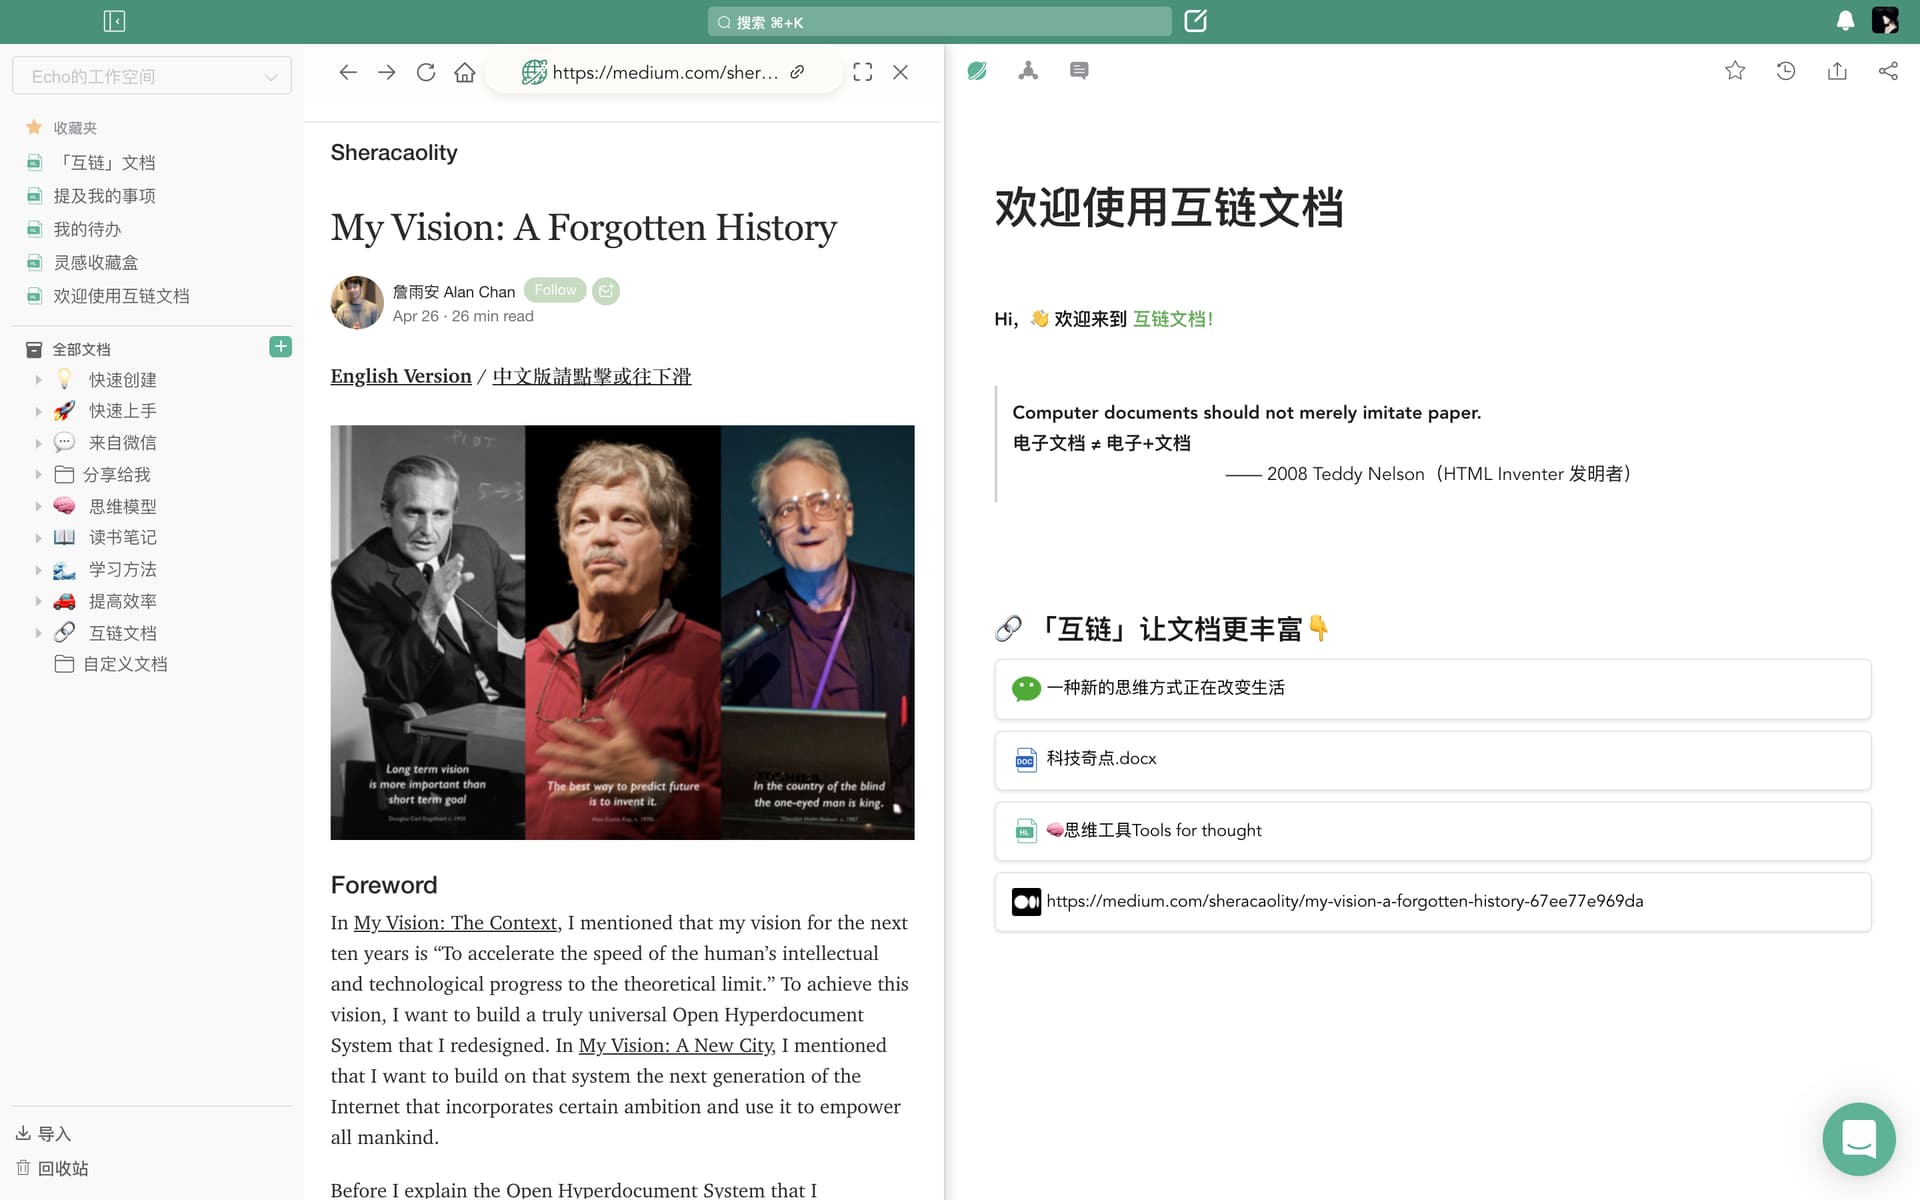Reload the embedded Medium page

426,72
